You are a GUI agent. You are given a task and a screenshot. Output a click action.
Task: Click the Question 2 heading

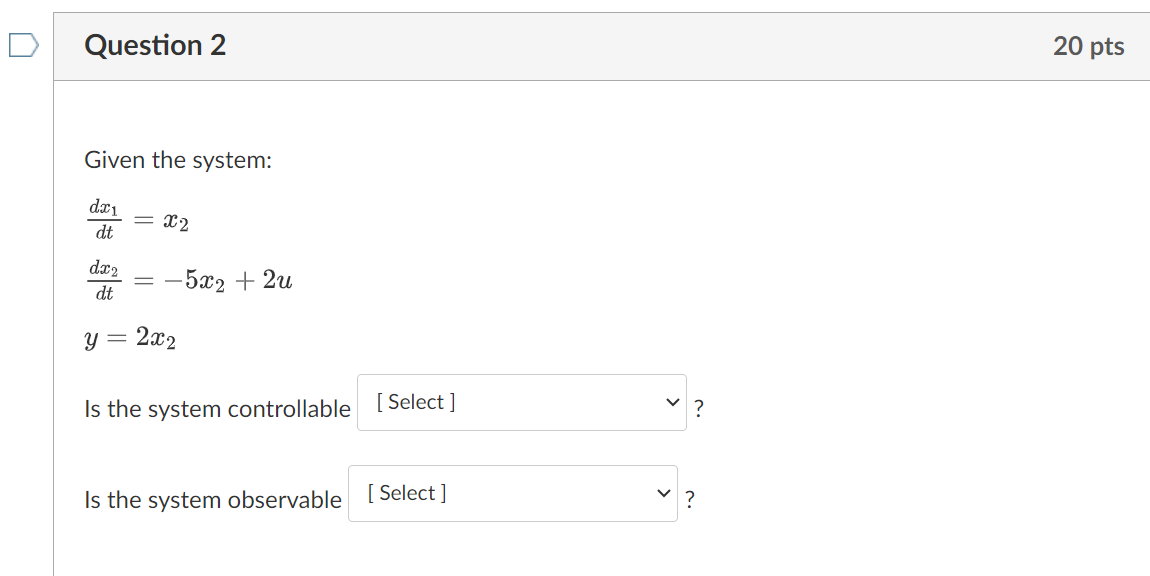(155, 45)
